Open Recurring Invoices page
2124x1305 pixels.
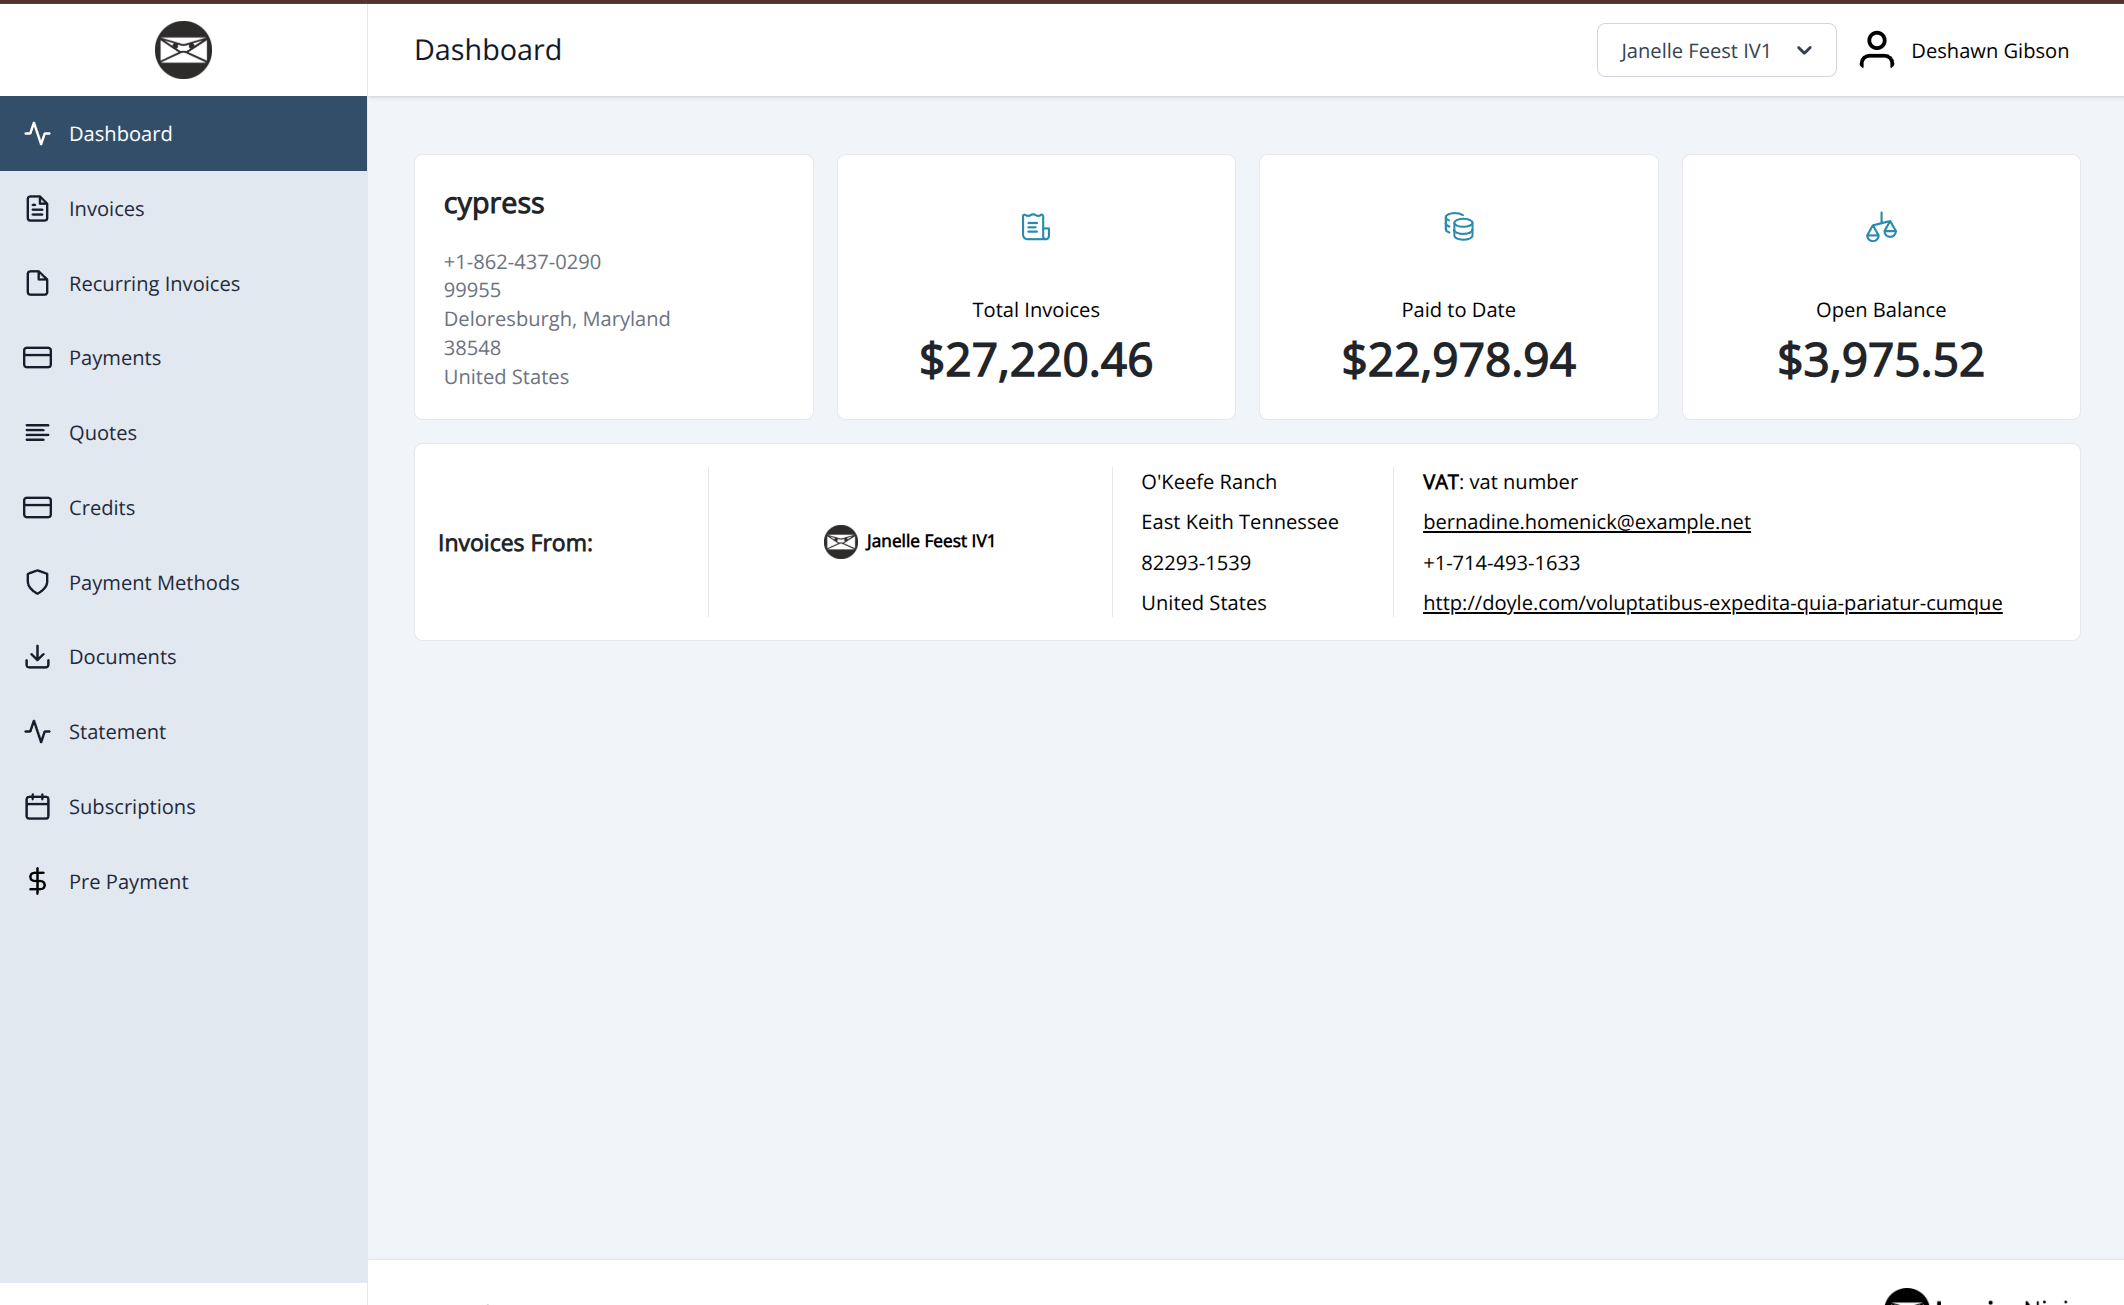183,284
